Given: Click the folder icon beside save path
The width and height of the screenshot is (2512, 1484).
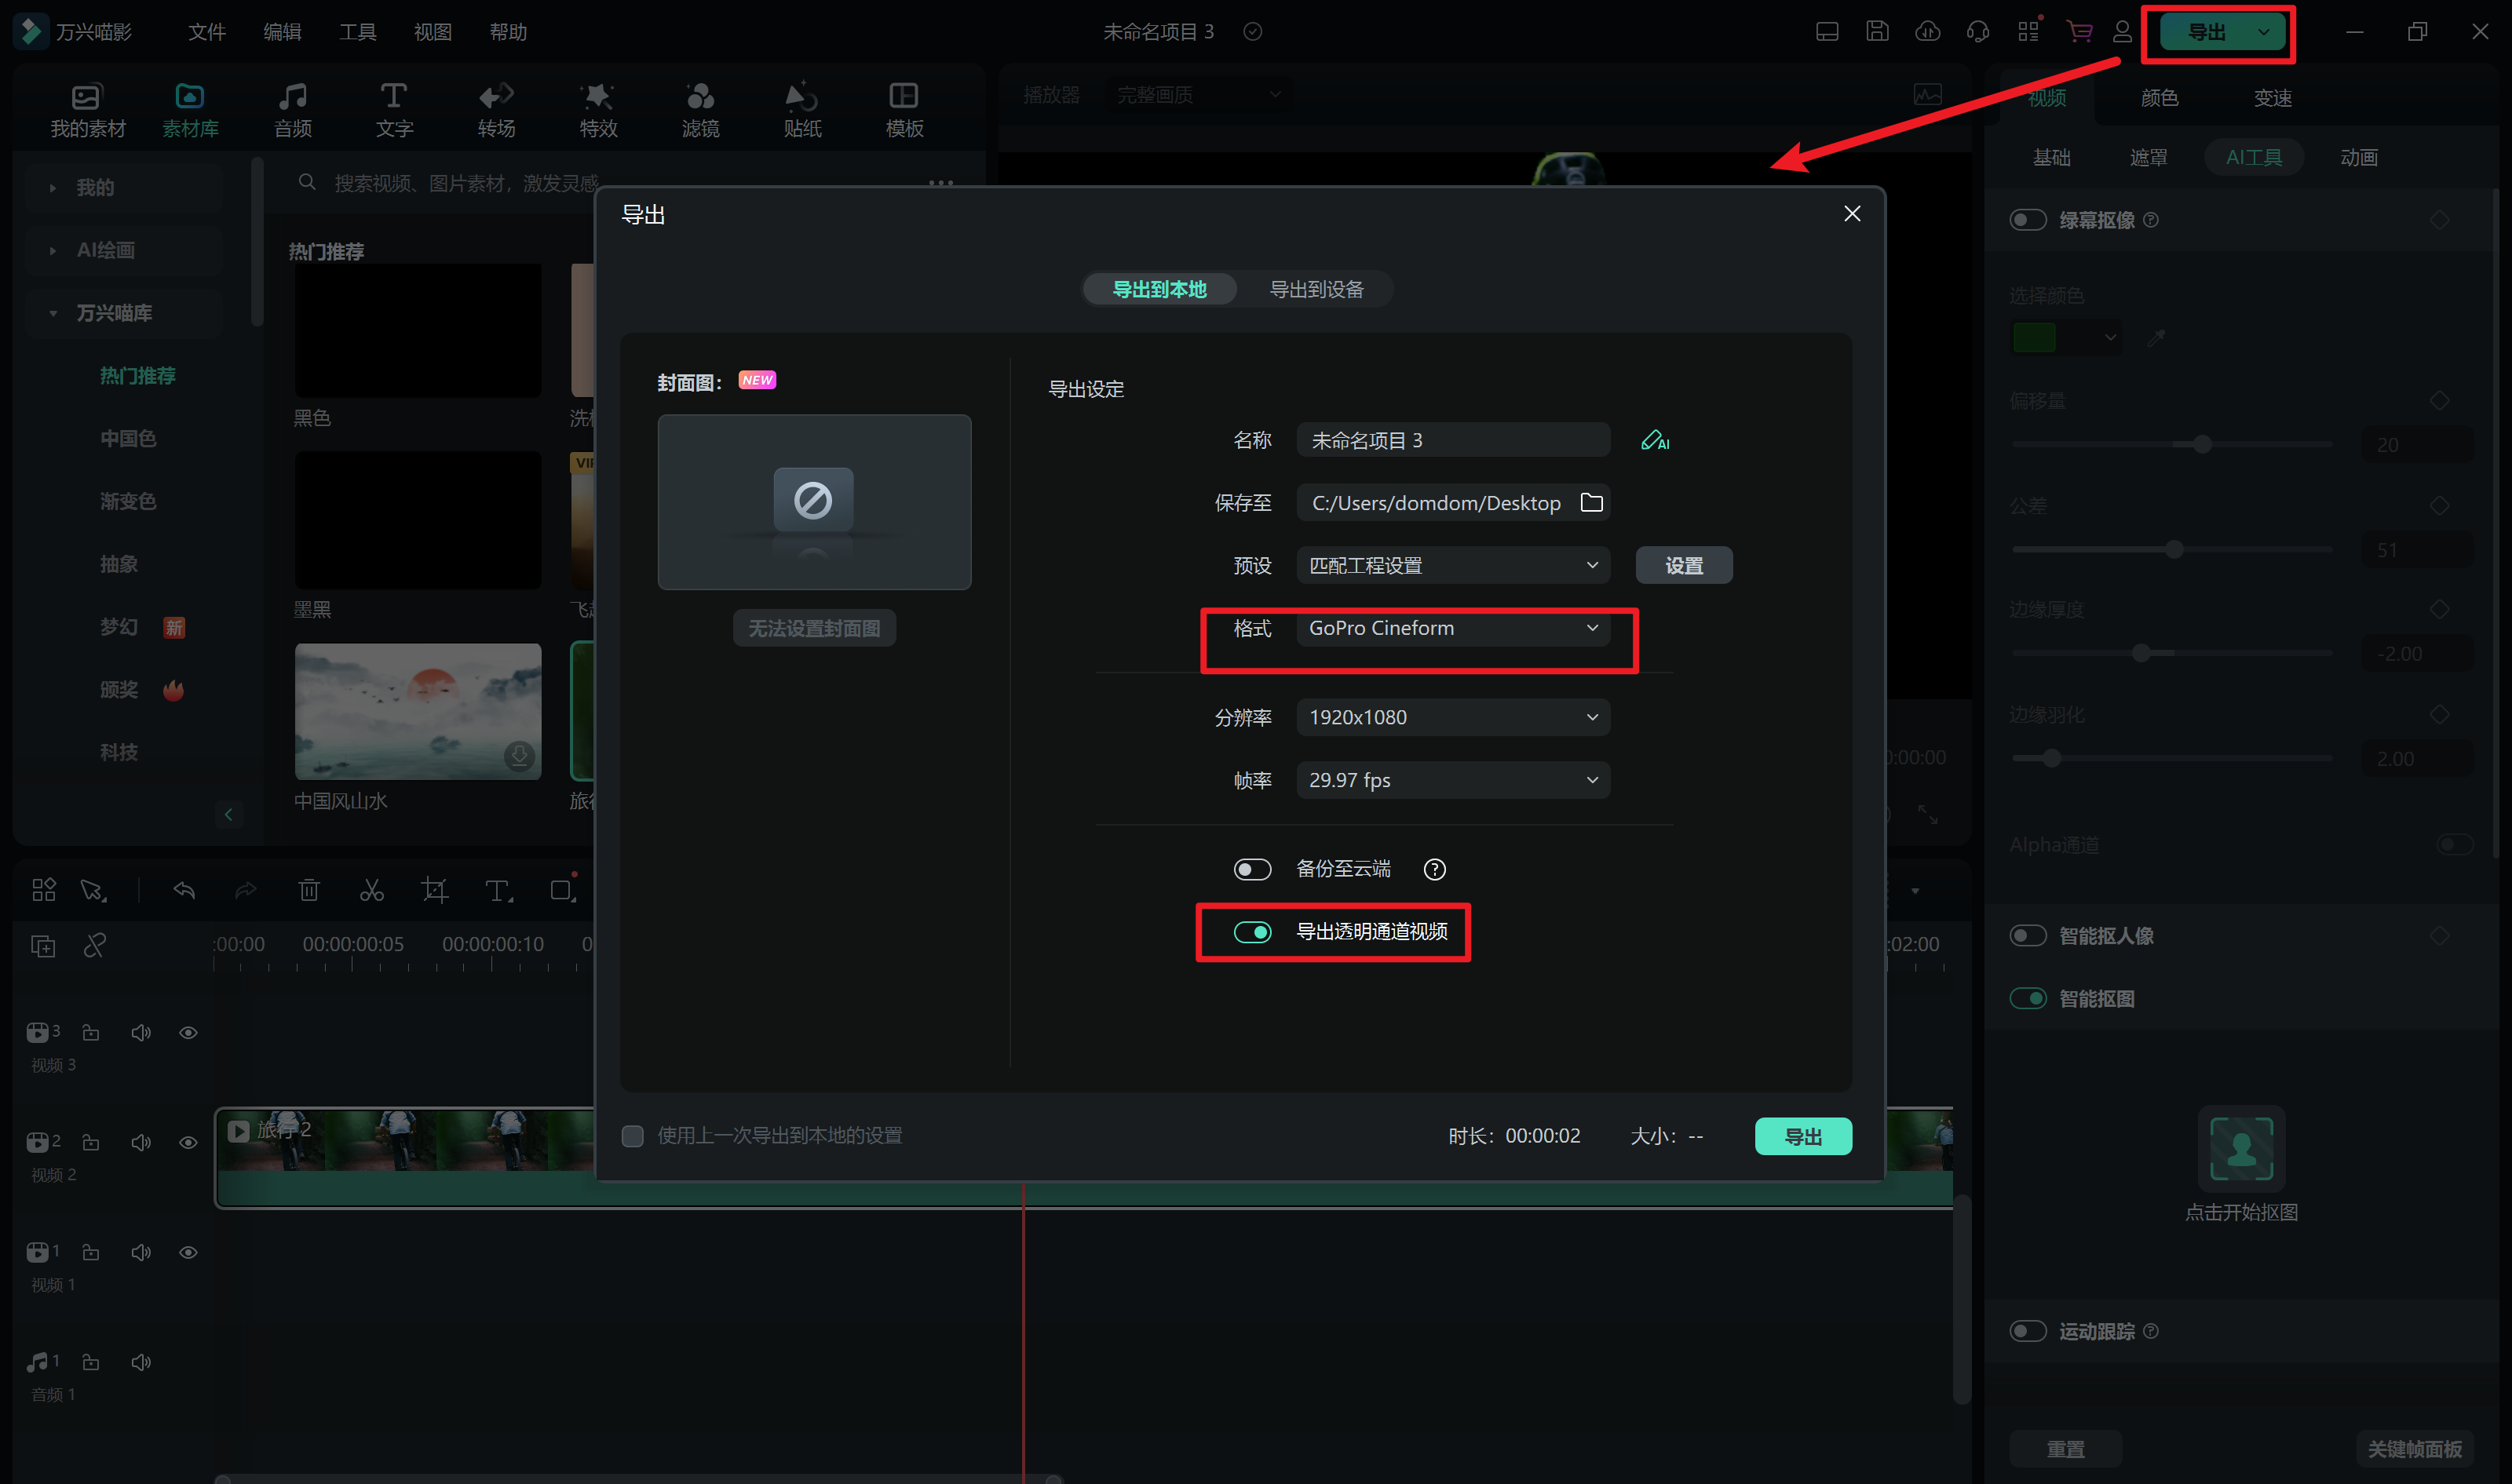Looking at the screenshot, I should [x=1591, y=503].
